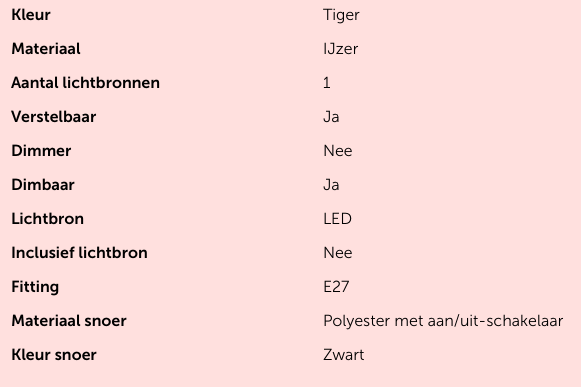This screenshot has height=387, width=581.
Task: Click the E27 fitting value
Action: click(x=336, y=287)
